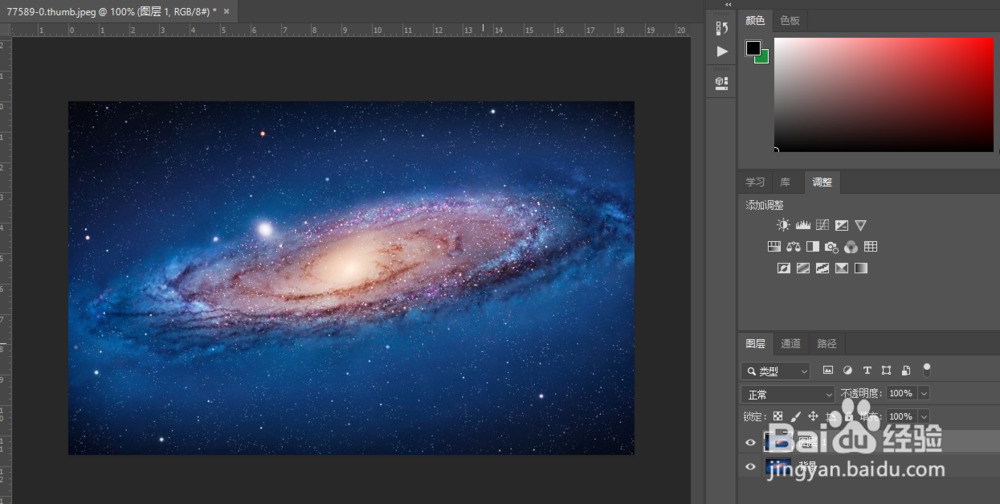Image resolution: width=1000 pixels, height=504 pixels.
Task: Toggle layer filtering on or off
Action: [927, 369]
